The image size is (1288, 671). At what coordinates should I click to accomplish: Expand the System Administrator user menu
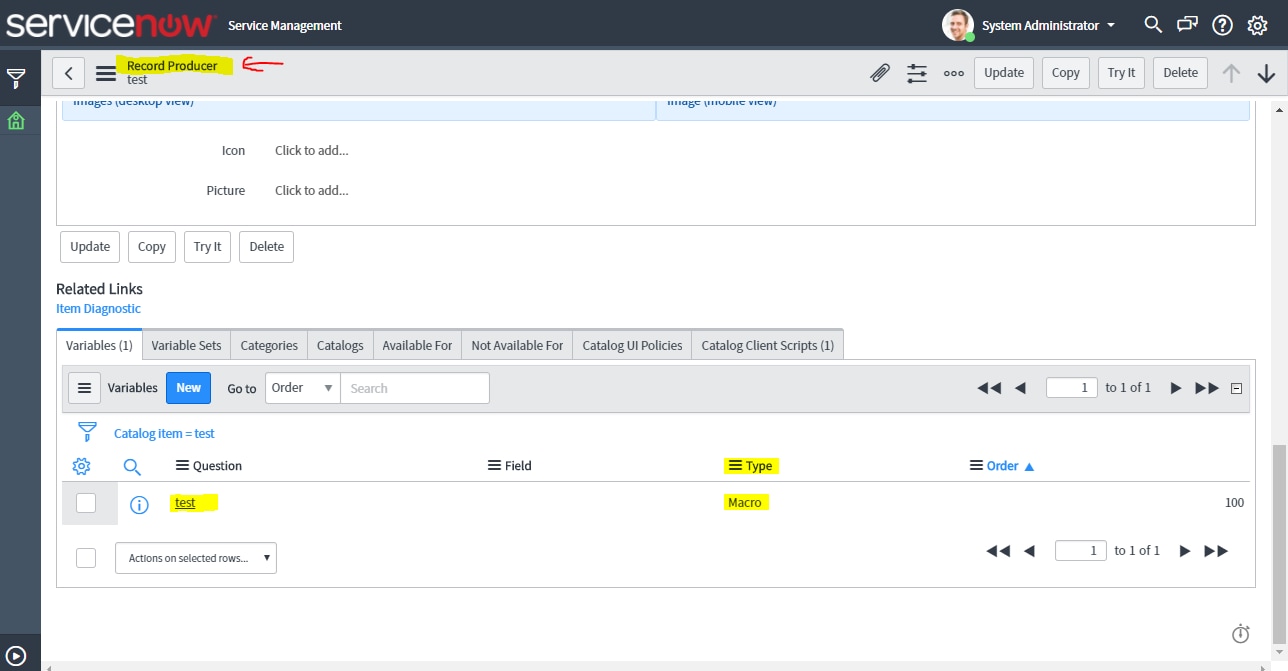tap(1049, 25)
